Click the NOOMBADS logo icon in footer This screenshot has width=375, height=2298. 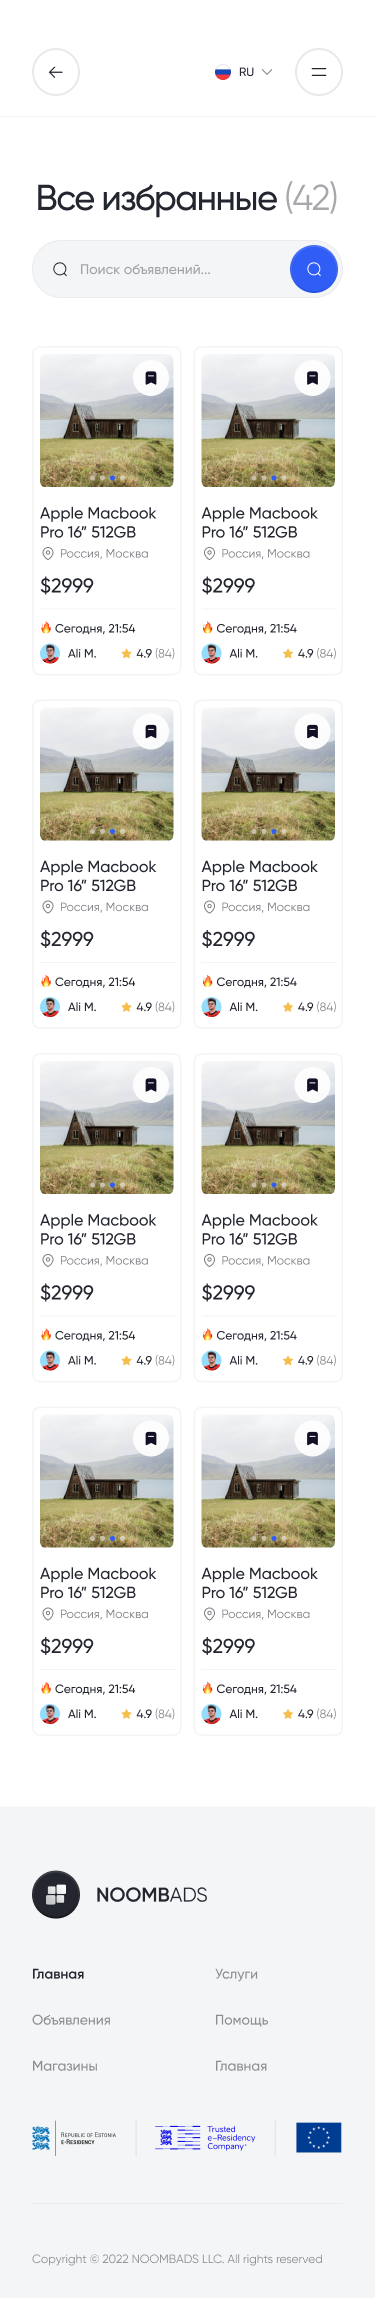[56, 1894]
